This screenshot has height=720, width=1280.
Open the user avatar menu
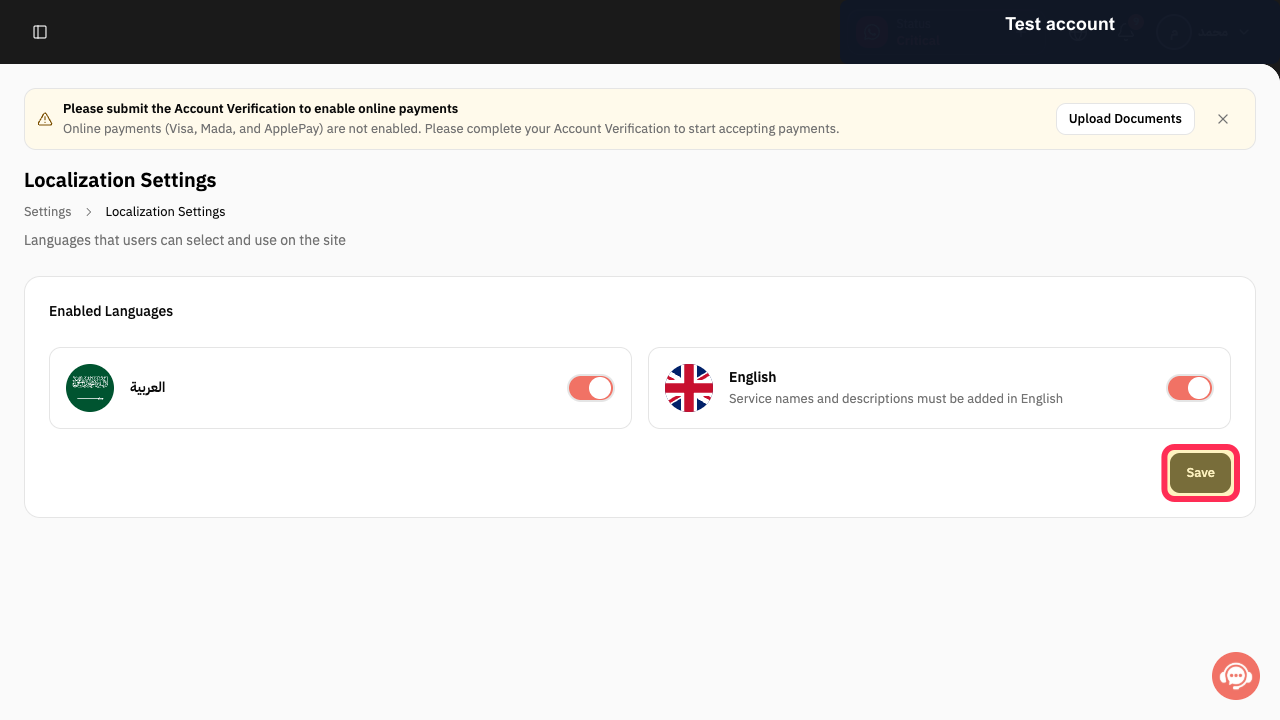pyautogui.click(x=1174, y=32)
